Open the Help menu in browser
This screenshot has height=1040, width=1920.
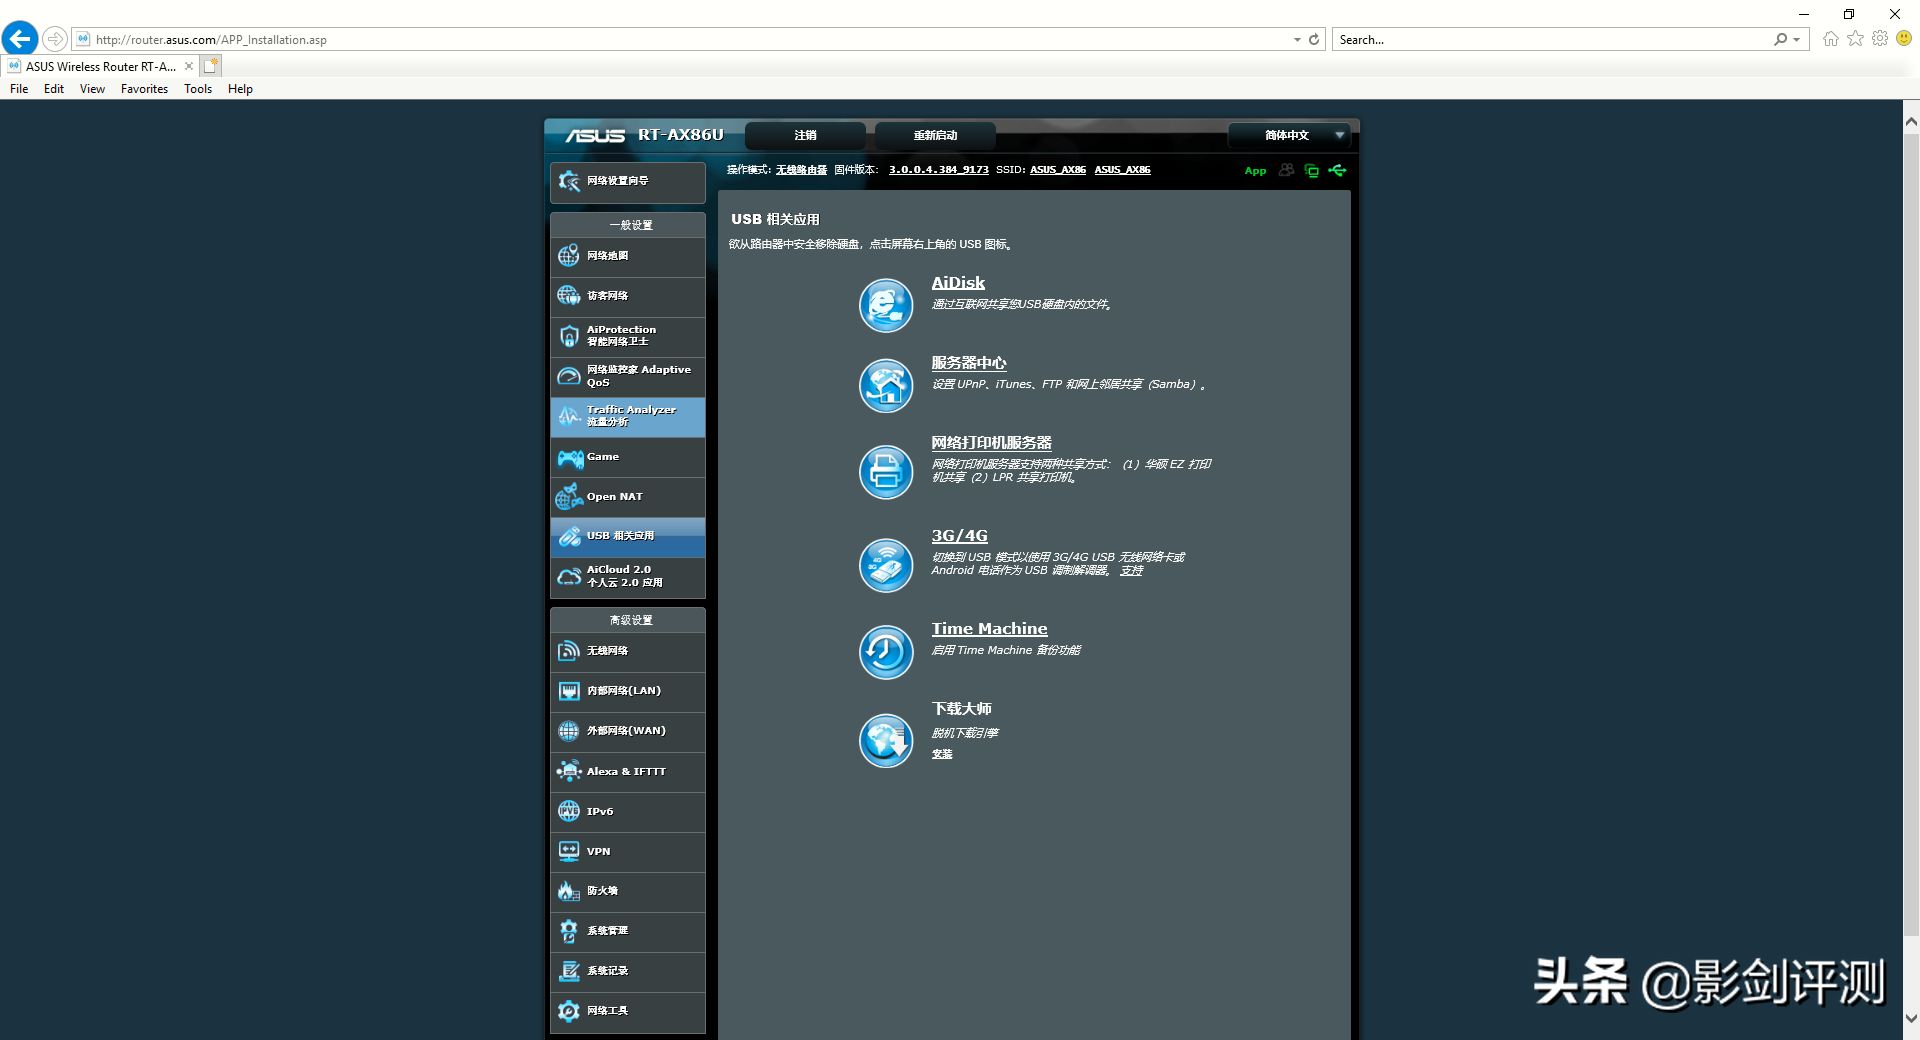coord(240,89)
